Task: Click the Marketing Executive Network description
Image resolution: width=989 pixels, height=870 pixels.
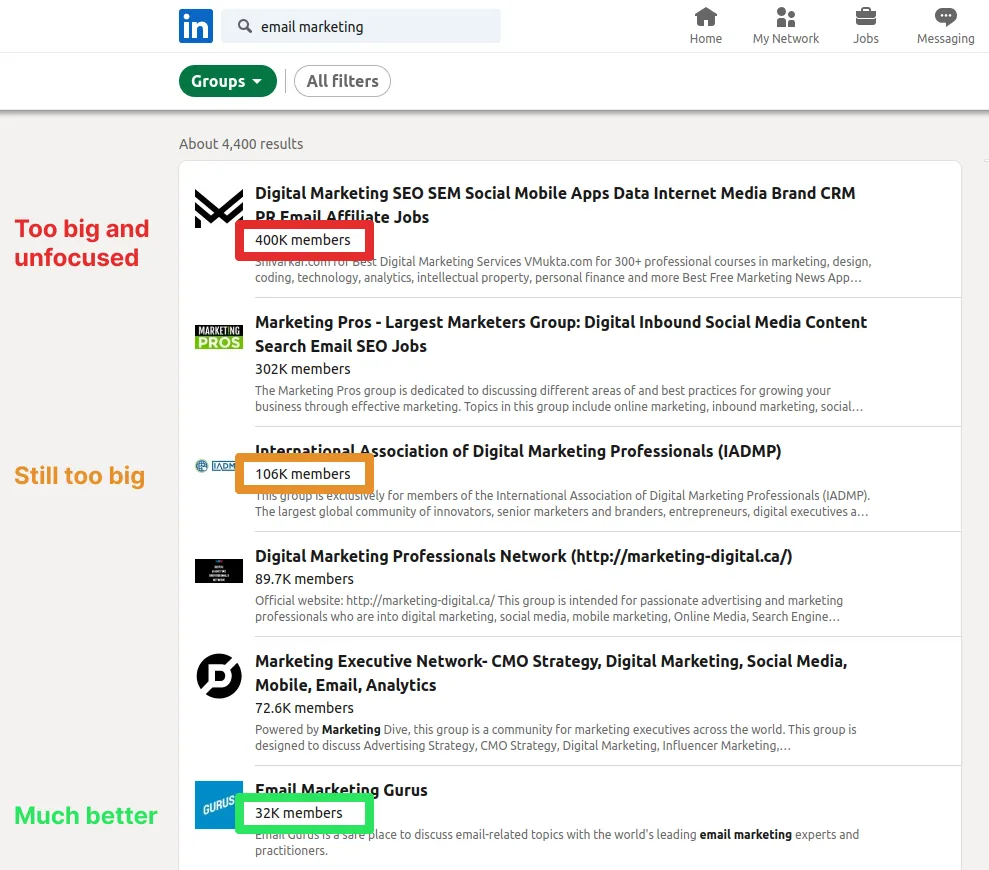Action: pyautogui.click(x=556, y=737)
